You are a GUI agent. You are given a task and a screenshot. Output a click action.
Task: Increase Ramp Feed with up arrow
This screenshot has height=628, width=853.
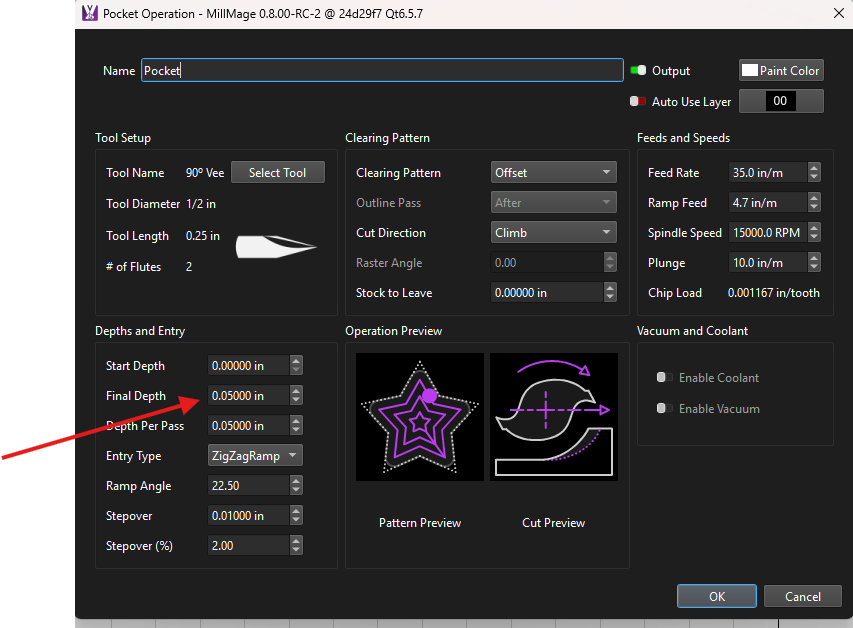click(x=814, y=198)
